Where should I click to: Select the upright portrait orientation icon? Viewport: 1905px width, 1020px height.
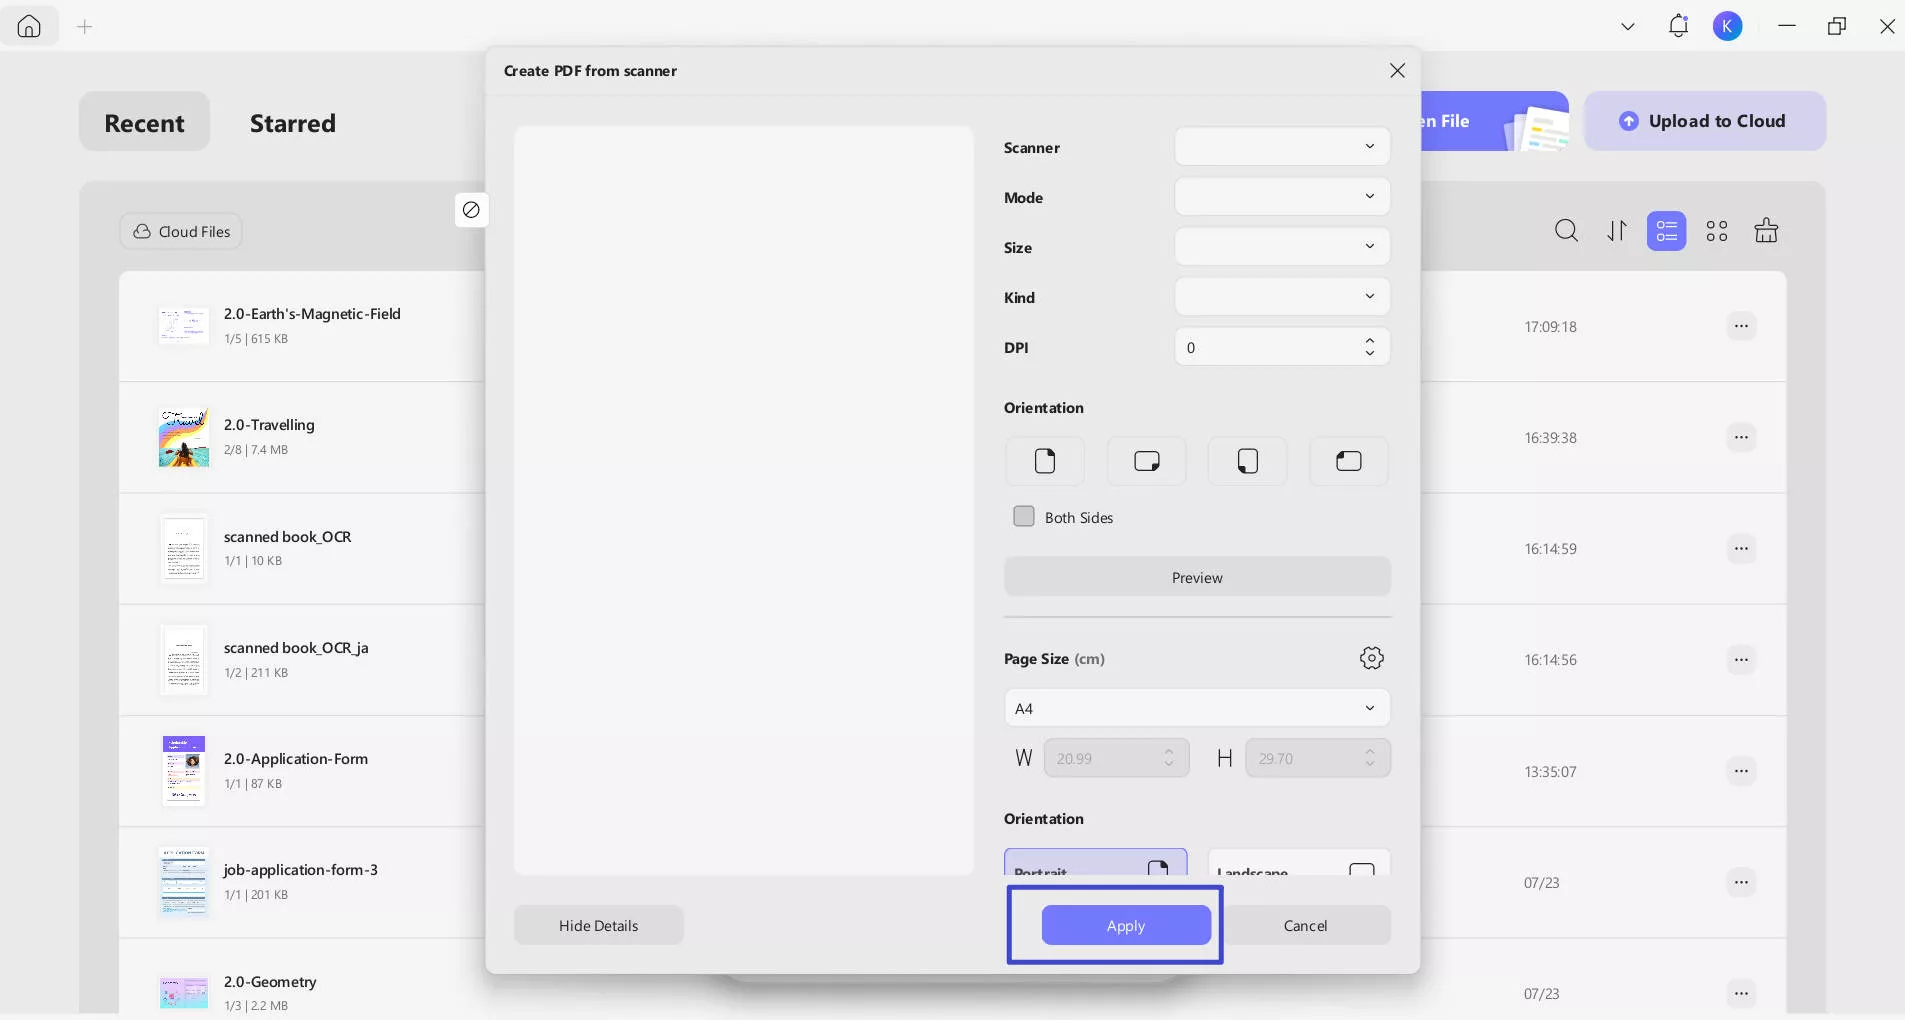(x=1044, y=461)
